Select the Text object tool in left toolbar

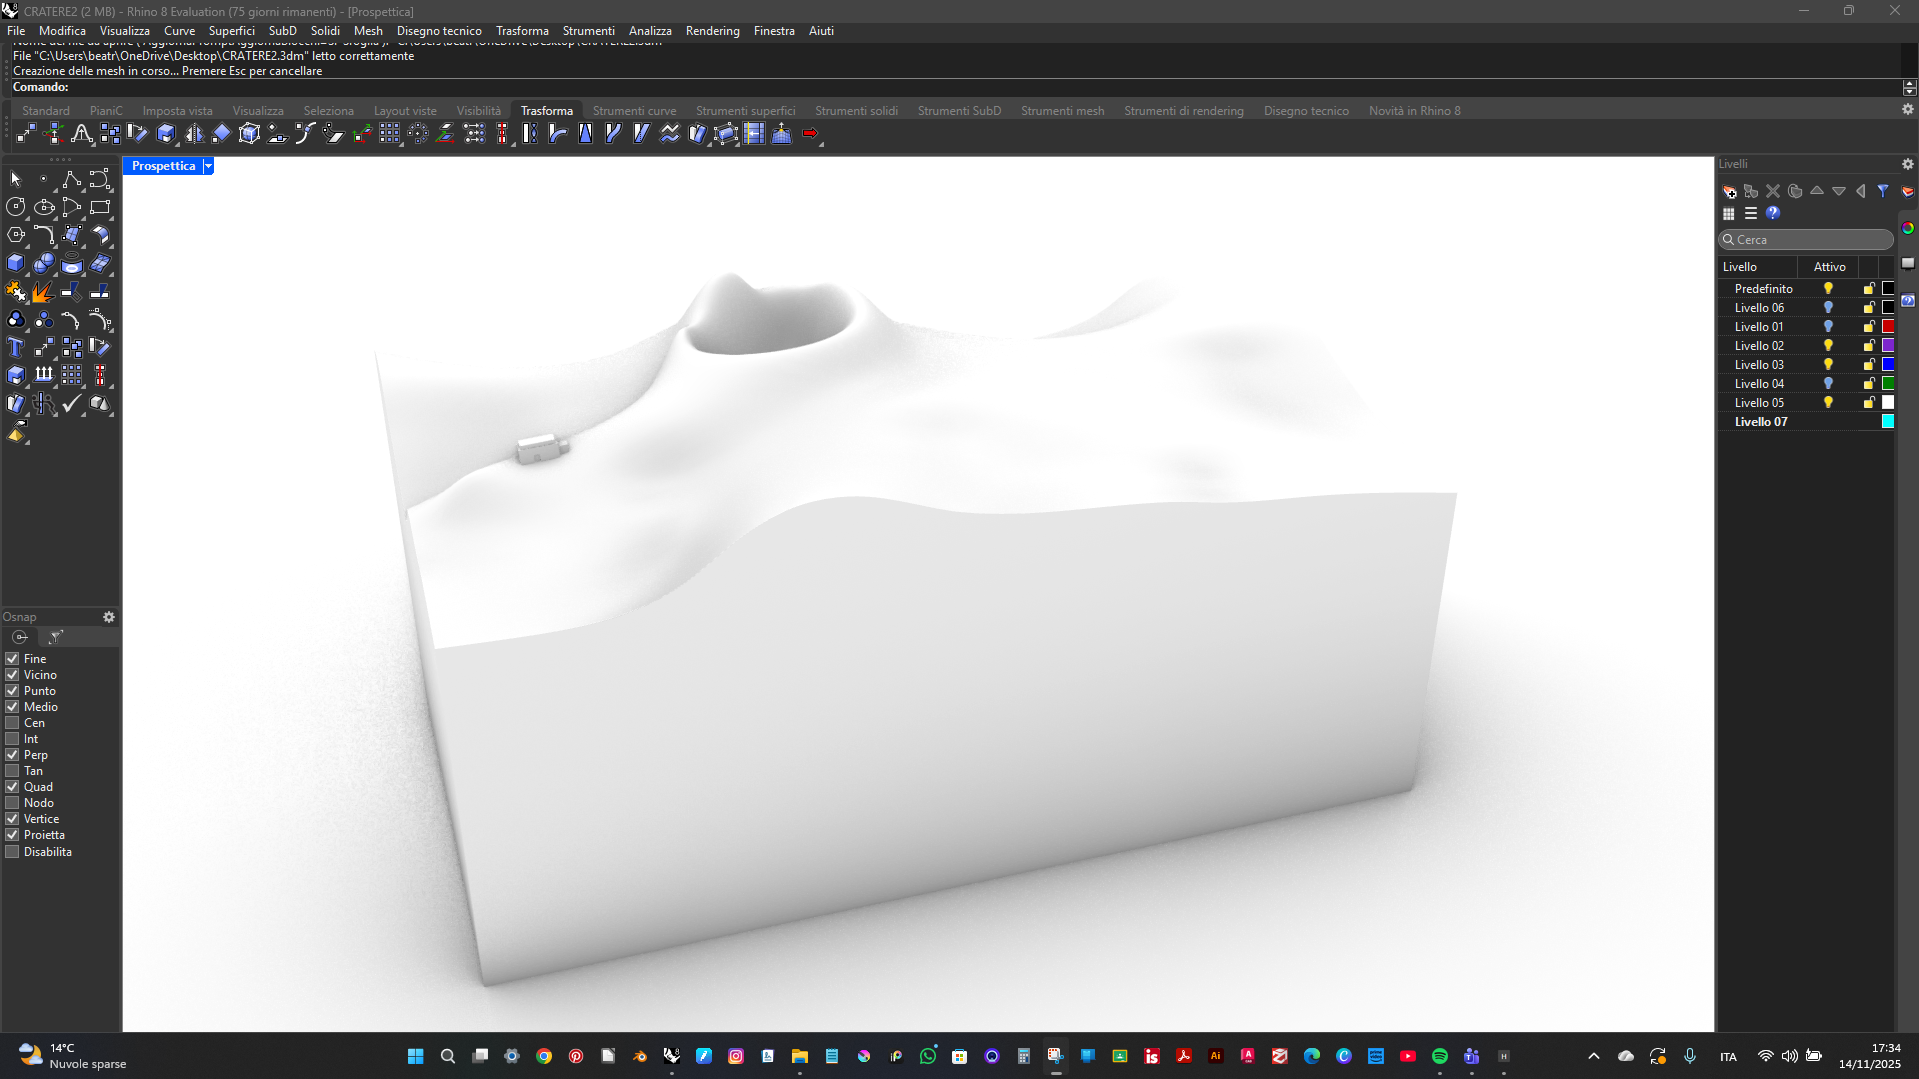click(x=15, y=348)
